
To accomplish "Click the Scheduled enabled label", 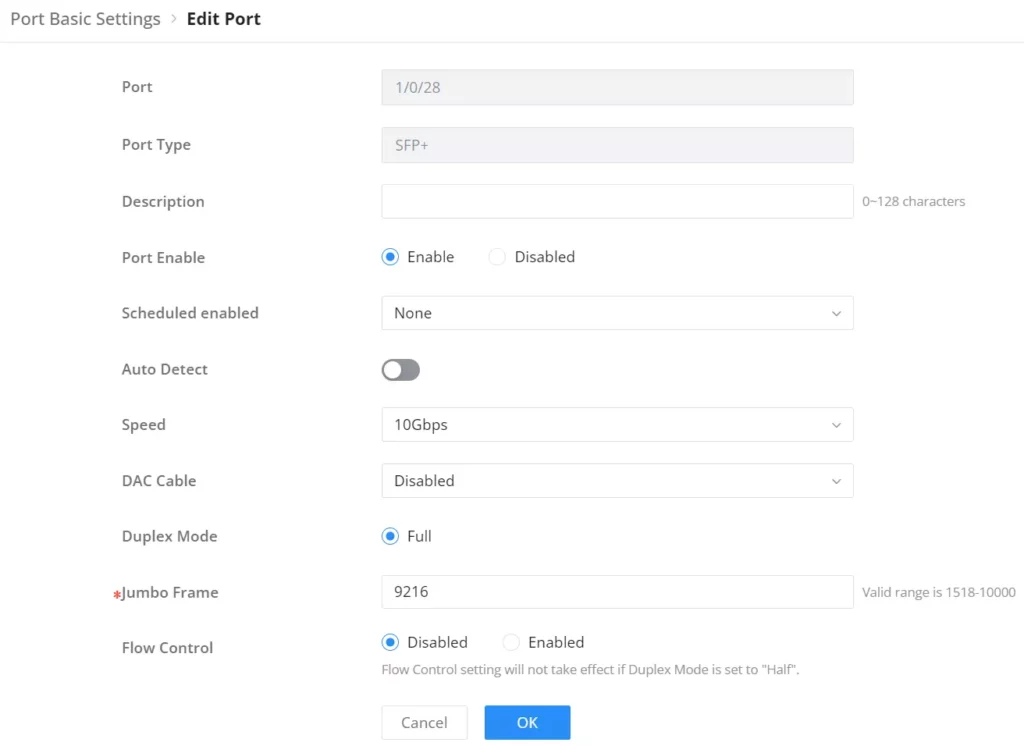I will coord(190,313).
